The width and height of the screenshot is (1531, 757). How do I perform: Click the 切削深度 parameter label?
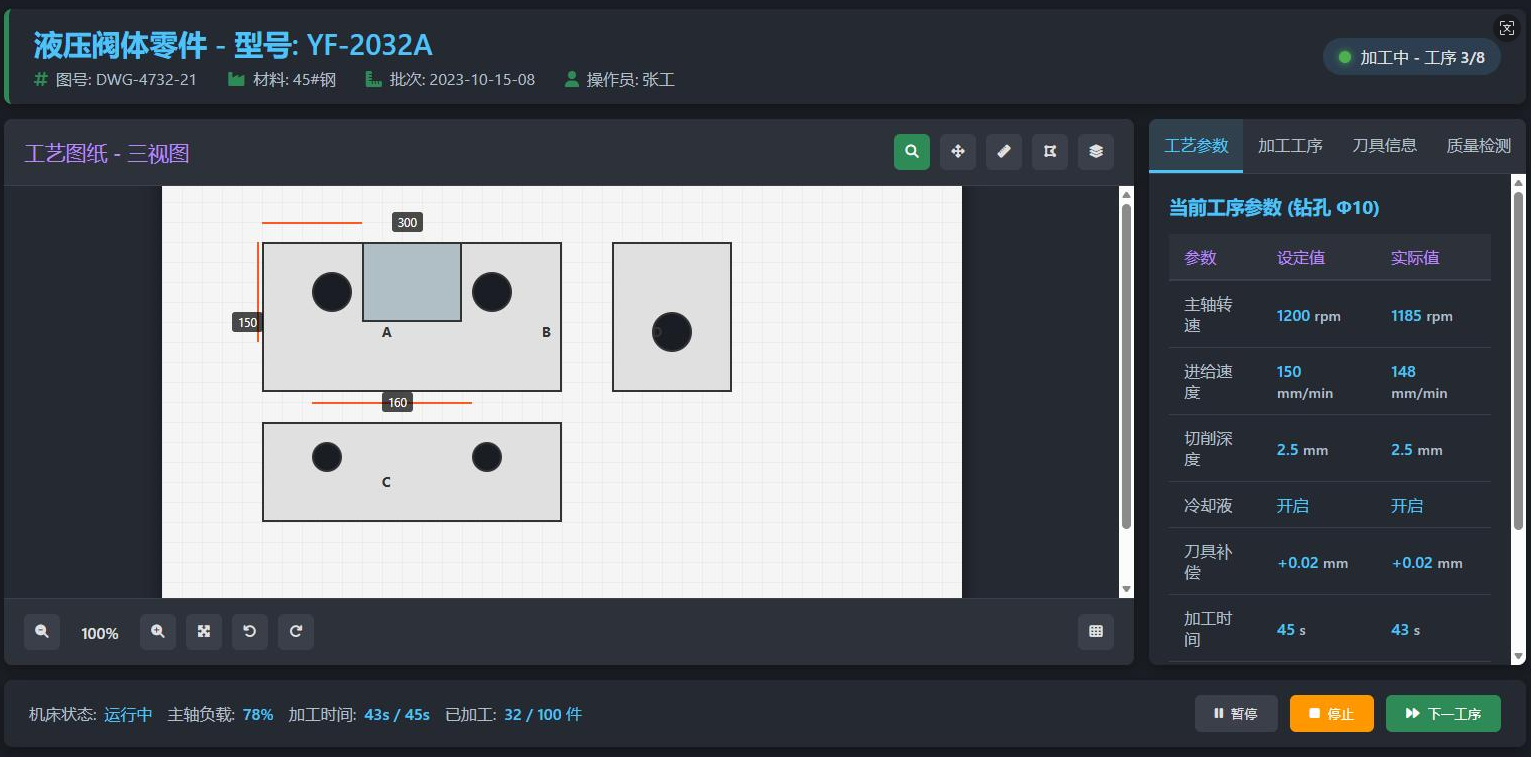coord(1208,448)
